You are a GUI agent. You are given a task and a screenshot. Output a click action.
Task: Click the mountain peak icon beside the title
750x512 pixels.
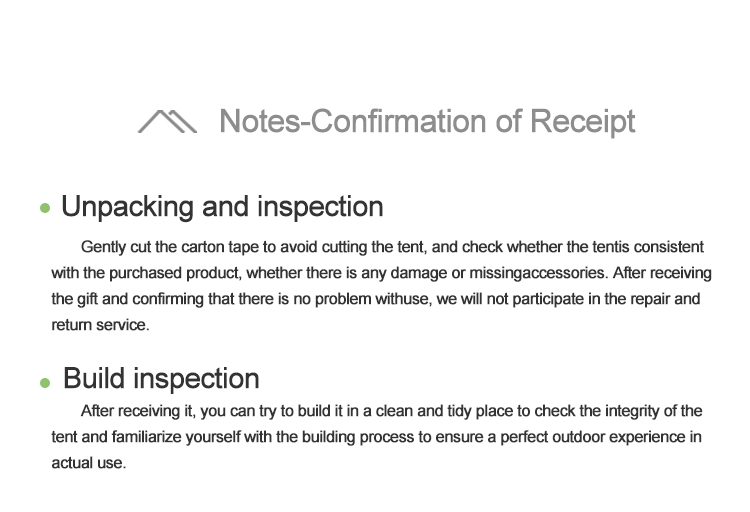point(167,121)
